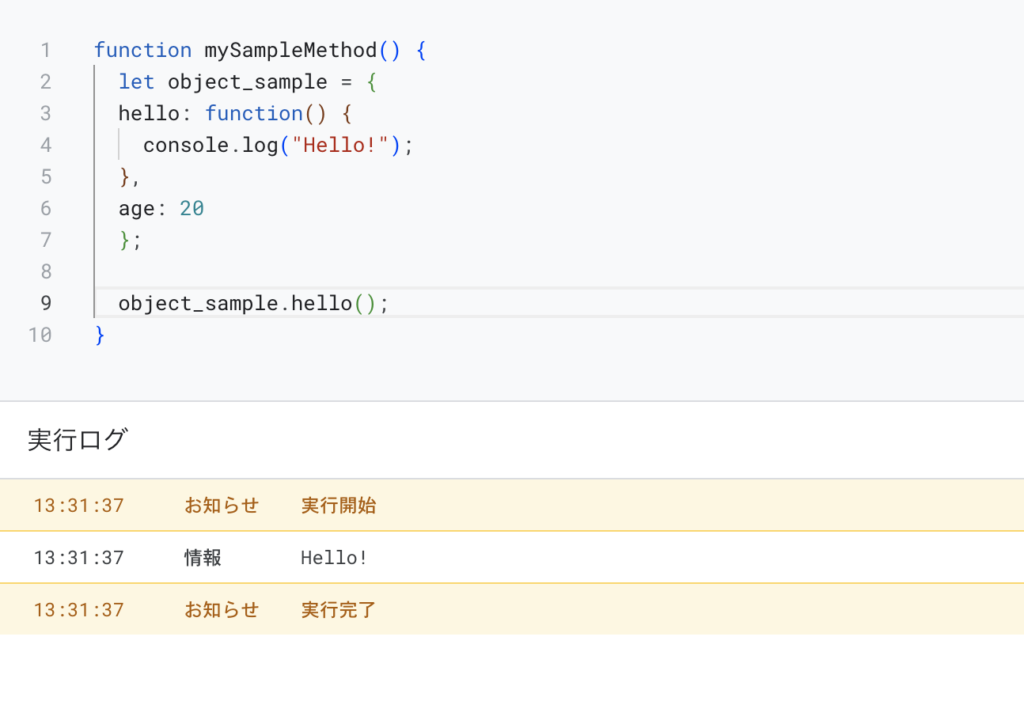The image size is (1024, 720).
Task: Click the お知らせ label in the 実行完了 row
Action: tap(221, 610)
